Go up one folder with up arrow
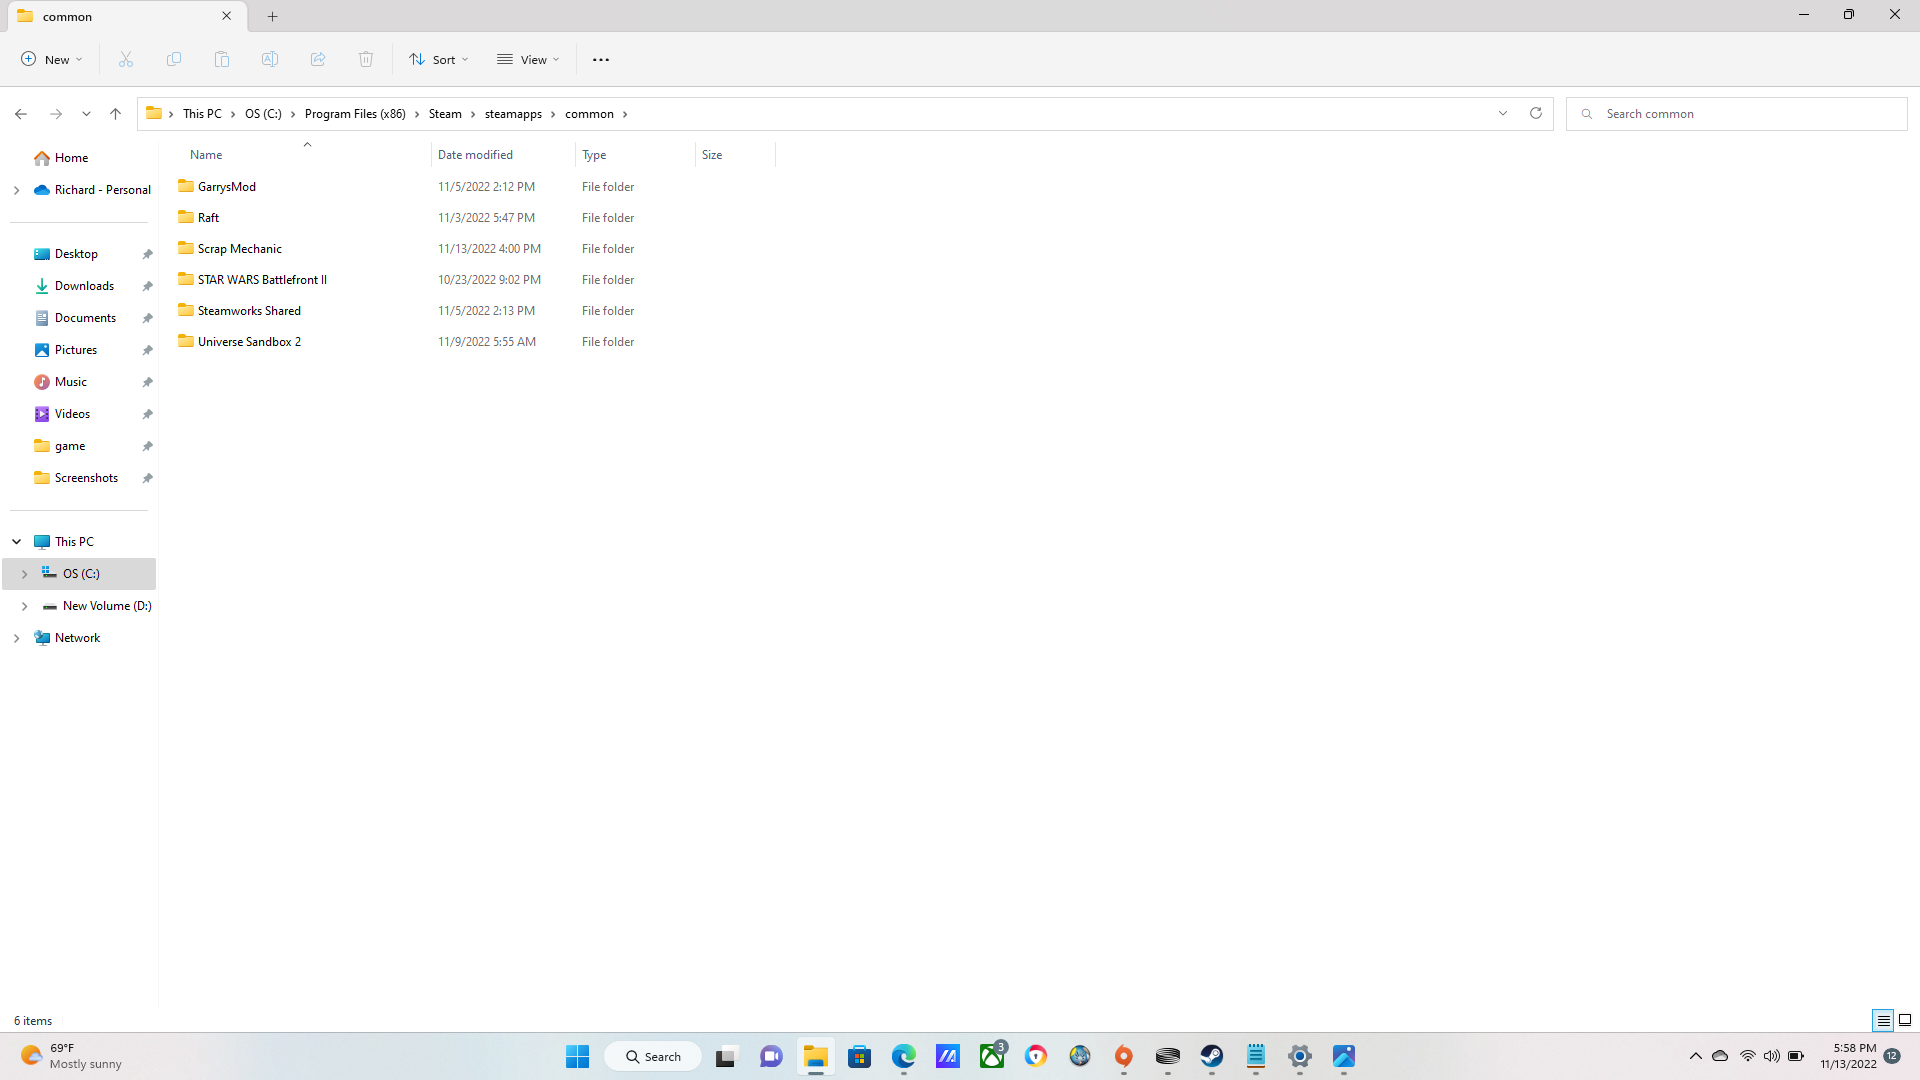The image size is (1920, 1080). point(115,114)
